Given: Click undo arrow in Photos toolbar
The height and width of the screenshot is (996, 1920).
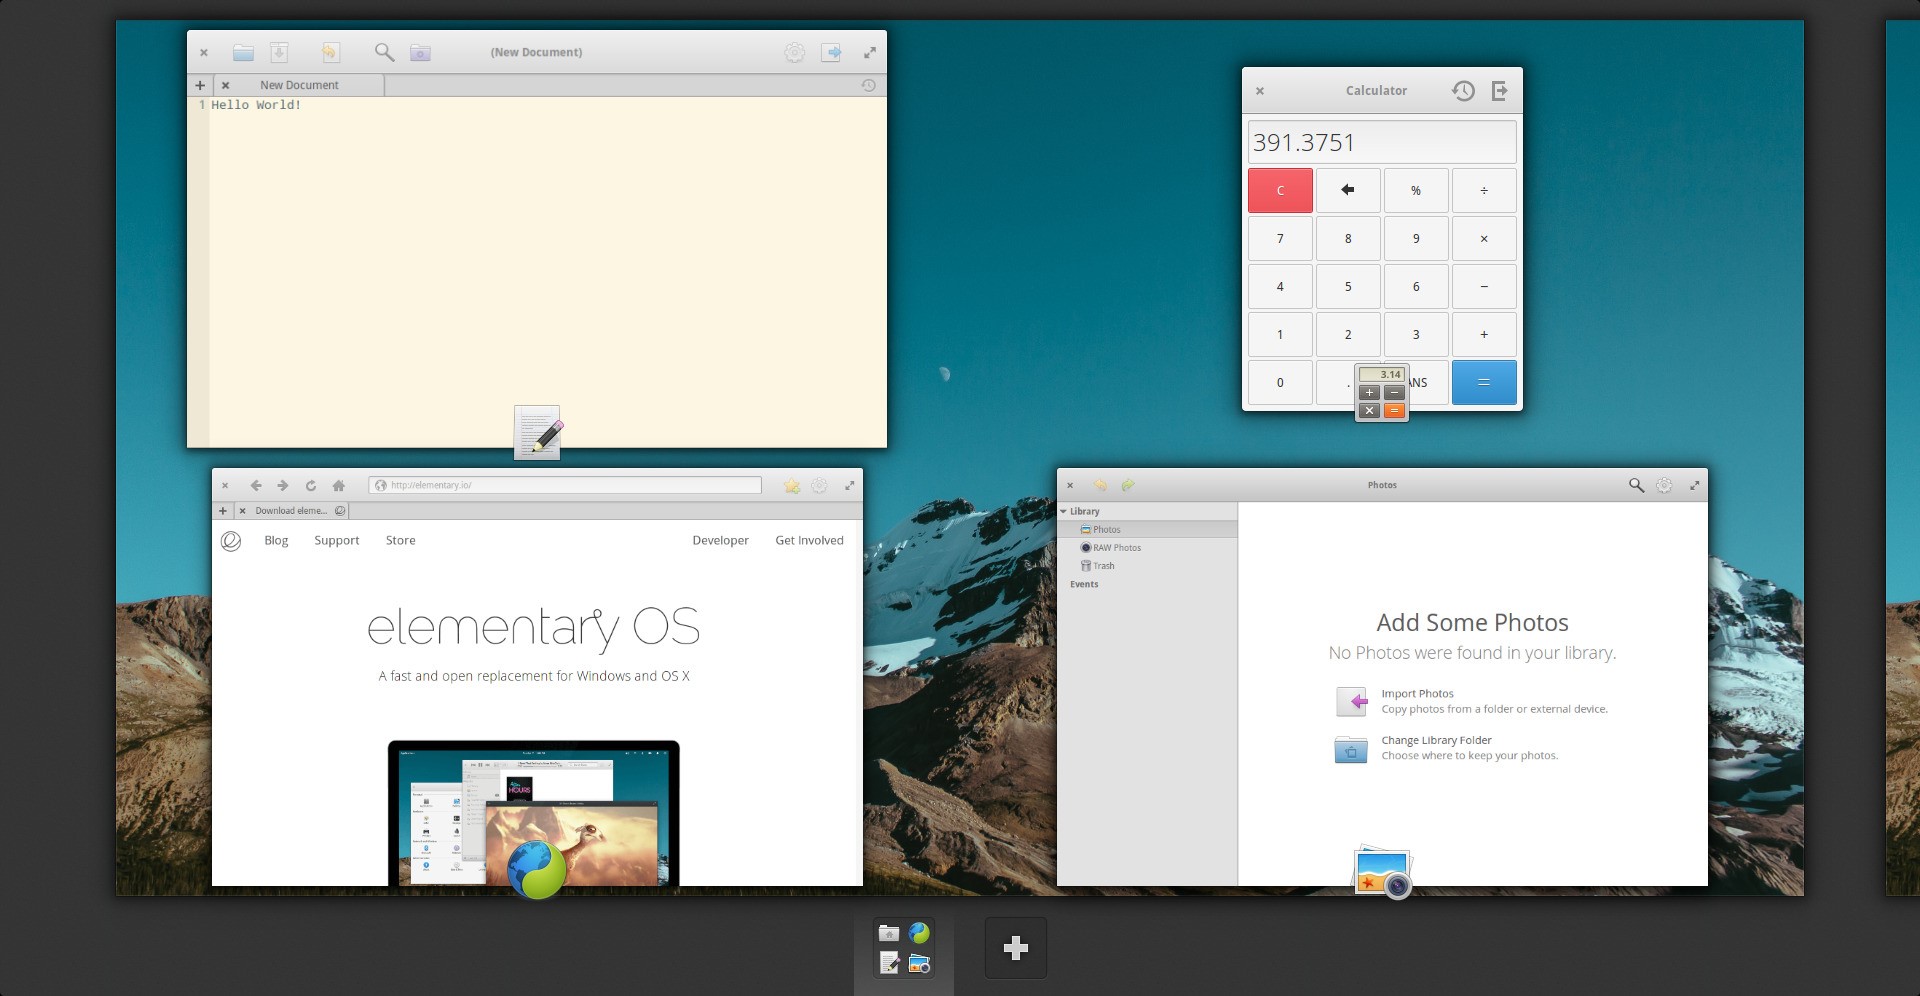Looking at the screenshot, I should [x=1100, y=486].
